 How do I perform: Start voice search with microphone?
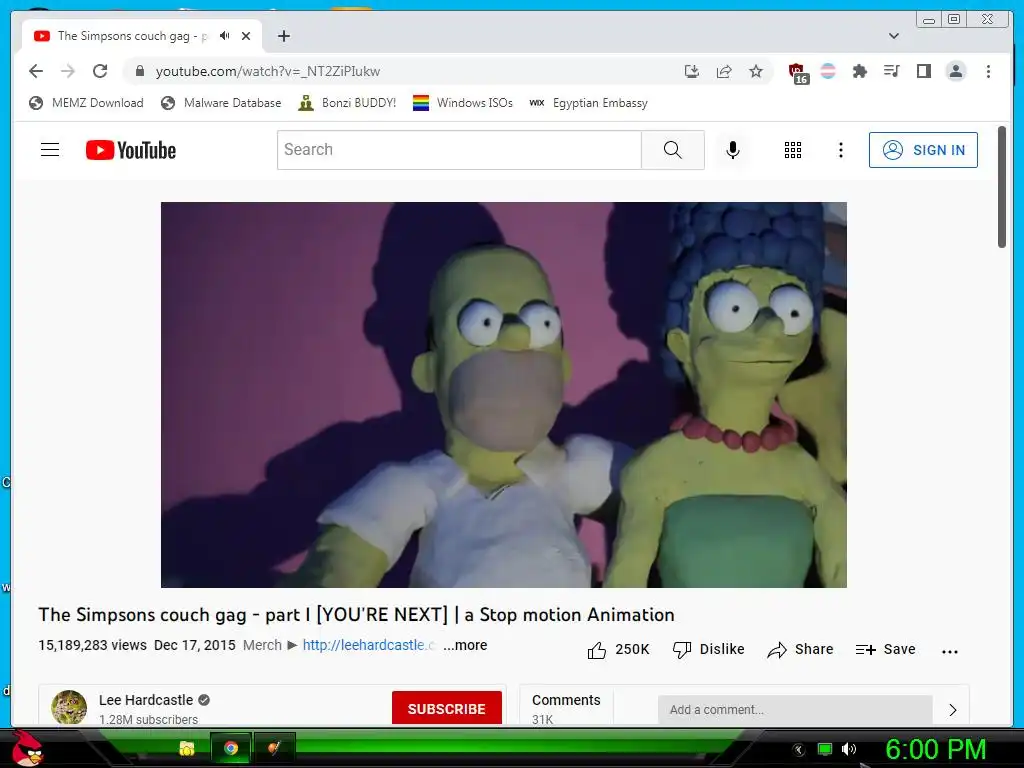[x=733, y=150]
